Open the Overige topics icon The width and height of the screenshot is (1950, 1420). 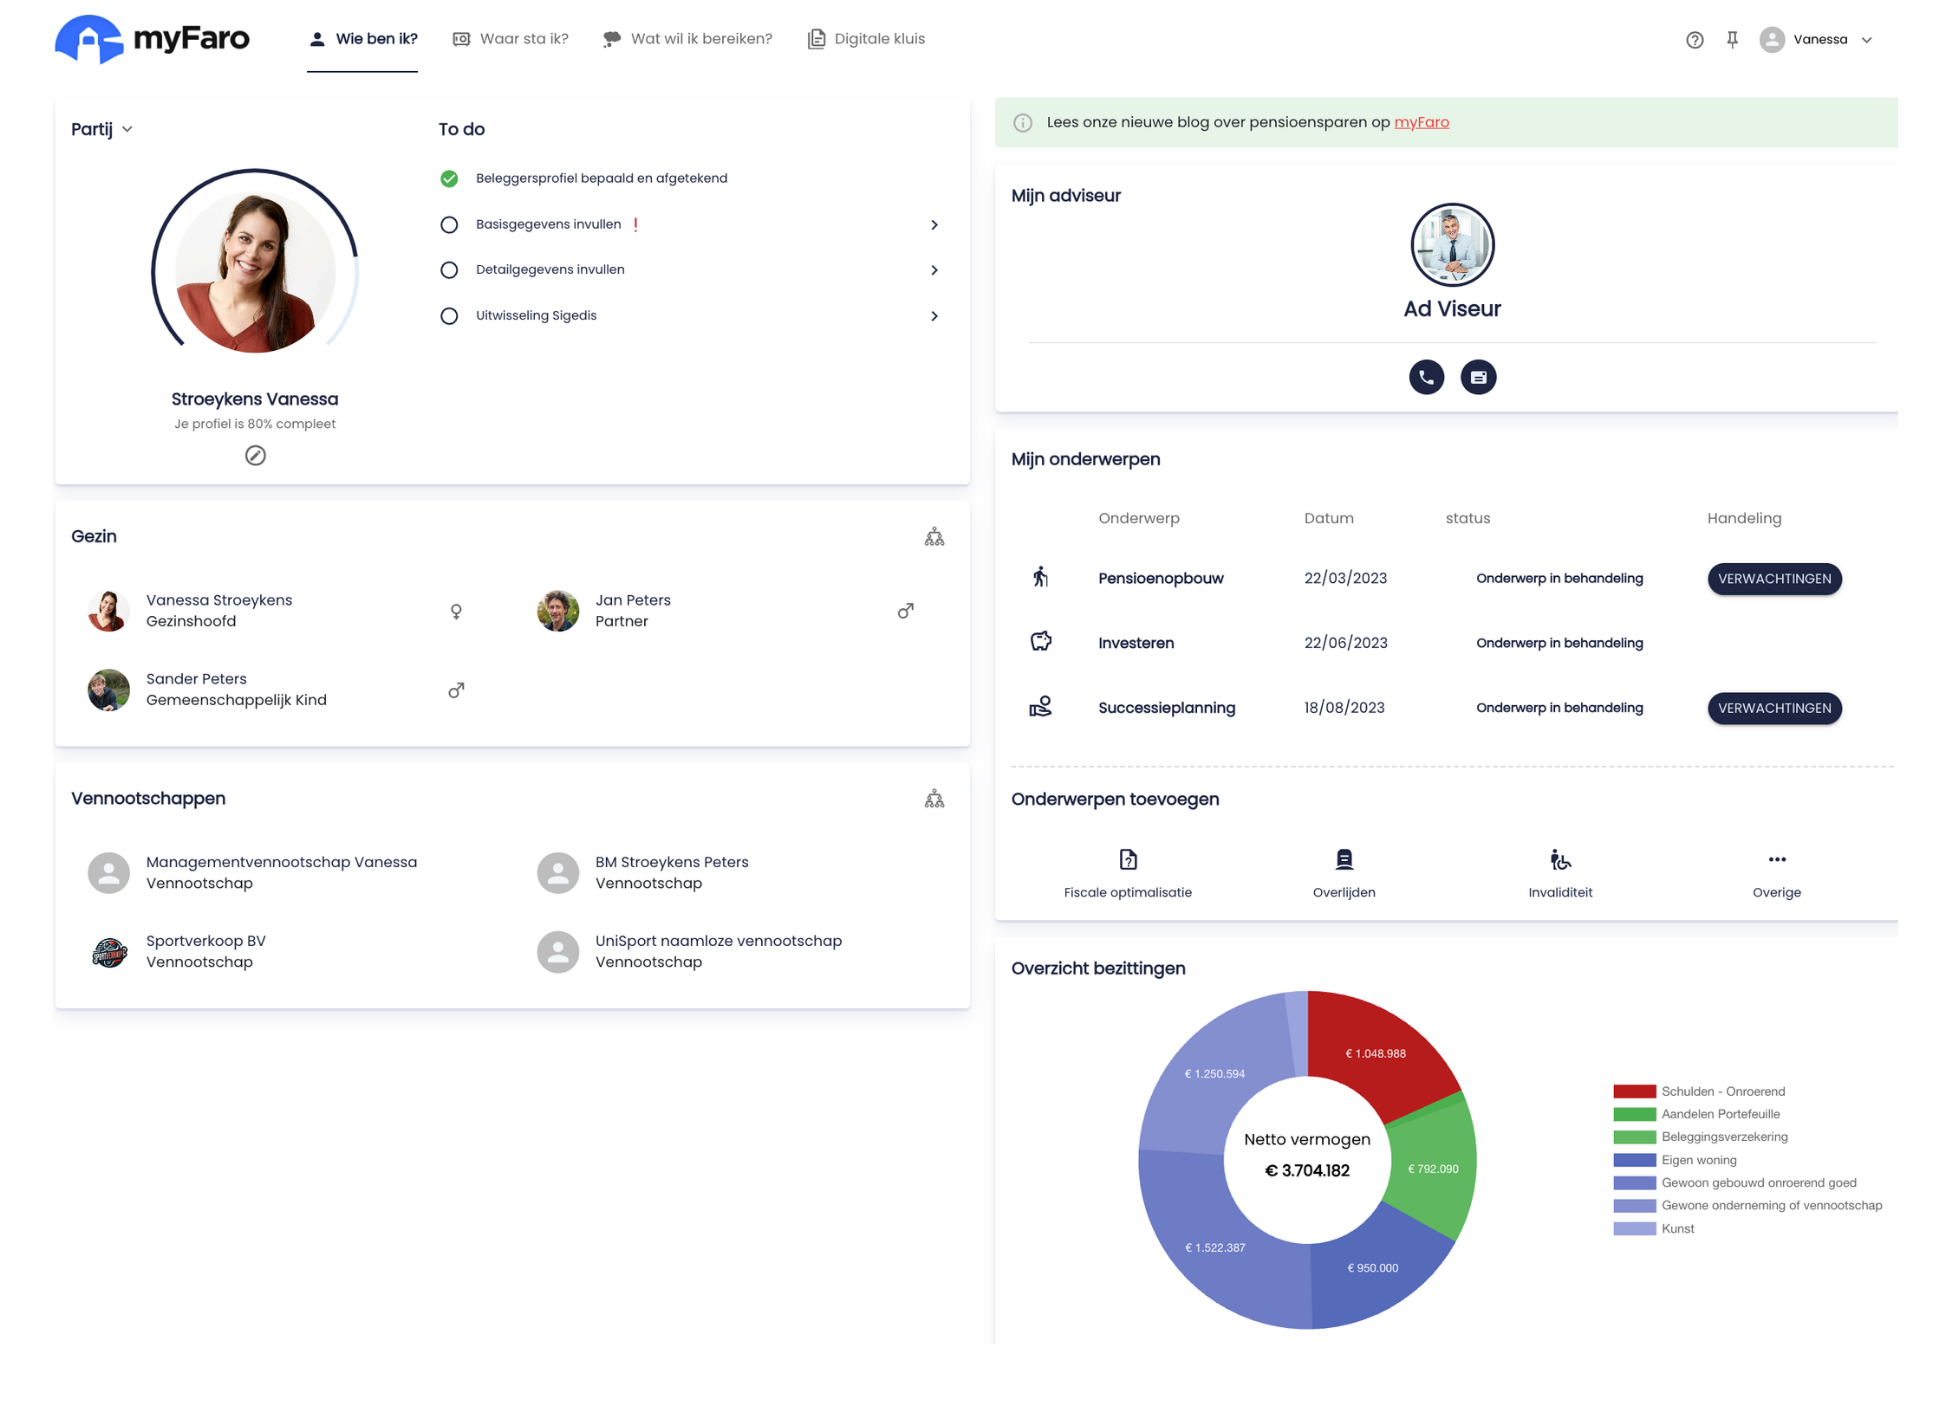tap(1776, 859)
